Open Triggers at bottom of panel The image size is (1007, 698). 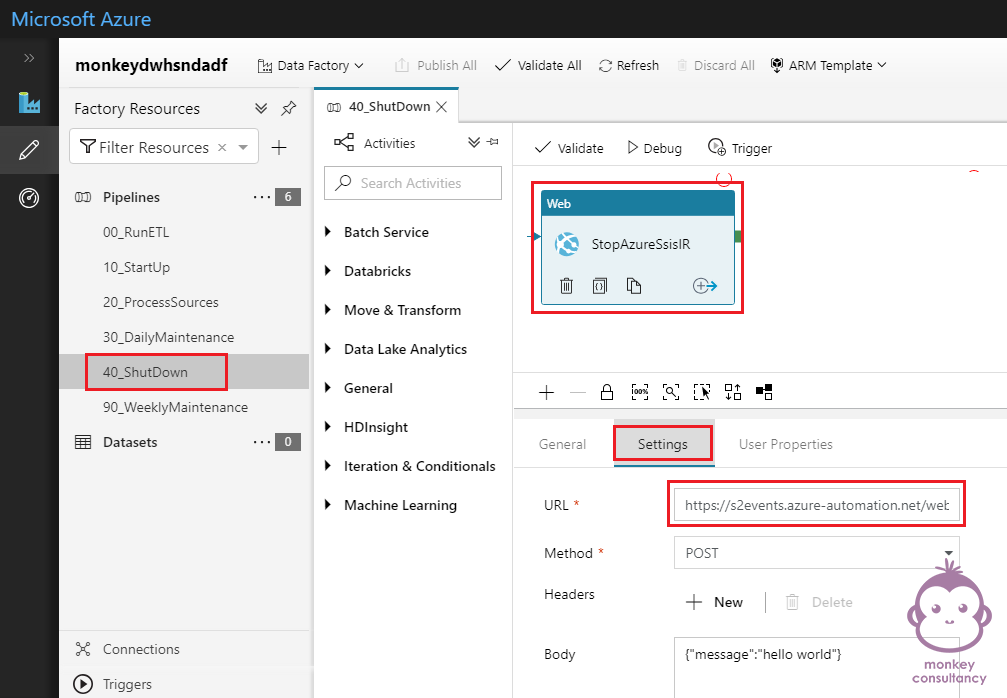coord(114,685)
